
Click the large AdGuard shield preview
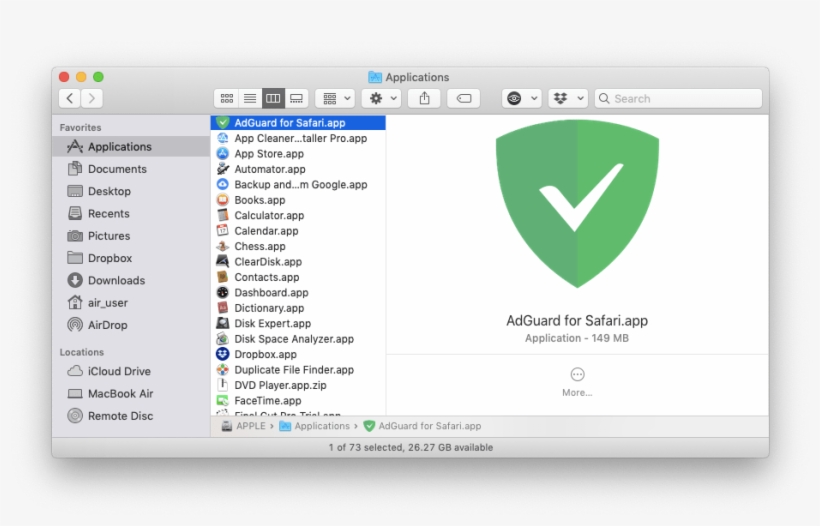point(577,204)
